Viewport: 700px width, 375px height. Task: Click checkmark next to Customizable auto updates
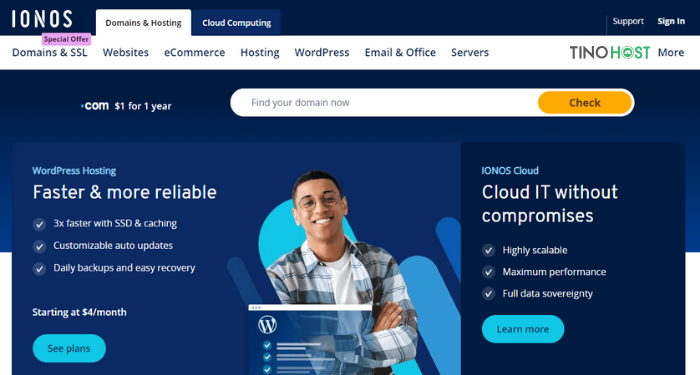(x=39, y=246)
